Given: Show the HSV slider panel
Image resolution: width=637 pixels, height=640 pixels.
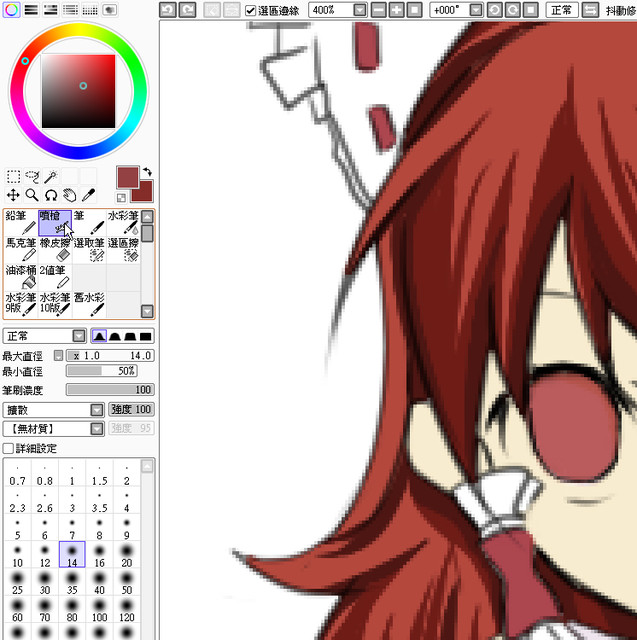Looking at the screenshot, I should [x=51, y=10].
